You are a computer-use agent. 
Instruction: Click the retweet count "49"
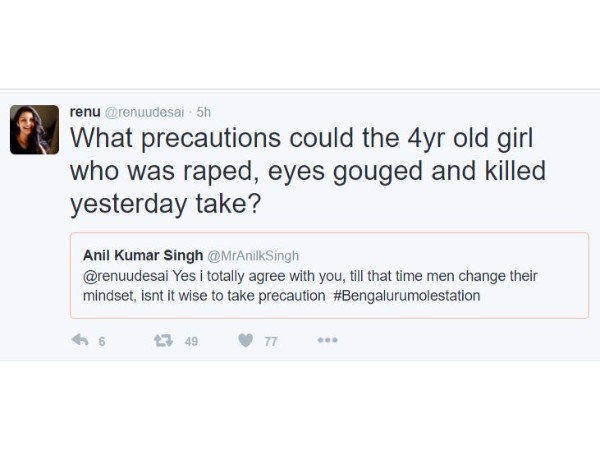coord(191,342)
